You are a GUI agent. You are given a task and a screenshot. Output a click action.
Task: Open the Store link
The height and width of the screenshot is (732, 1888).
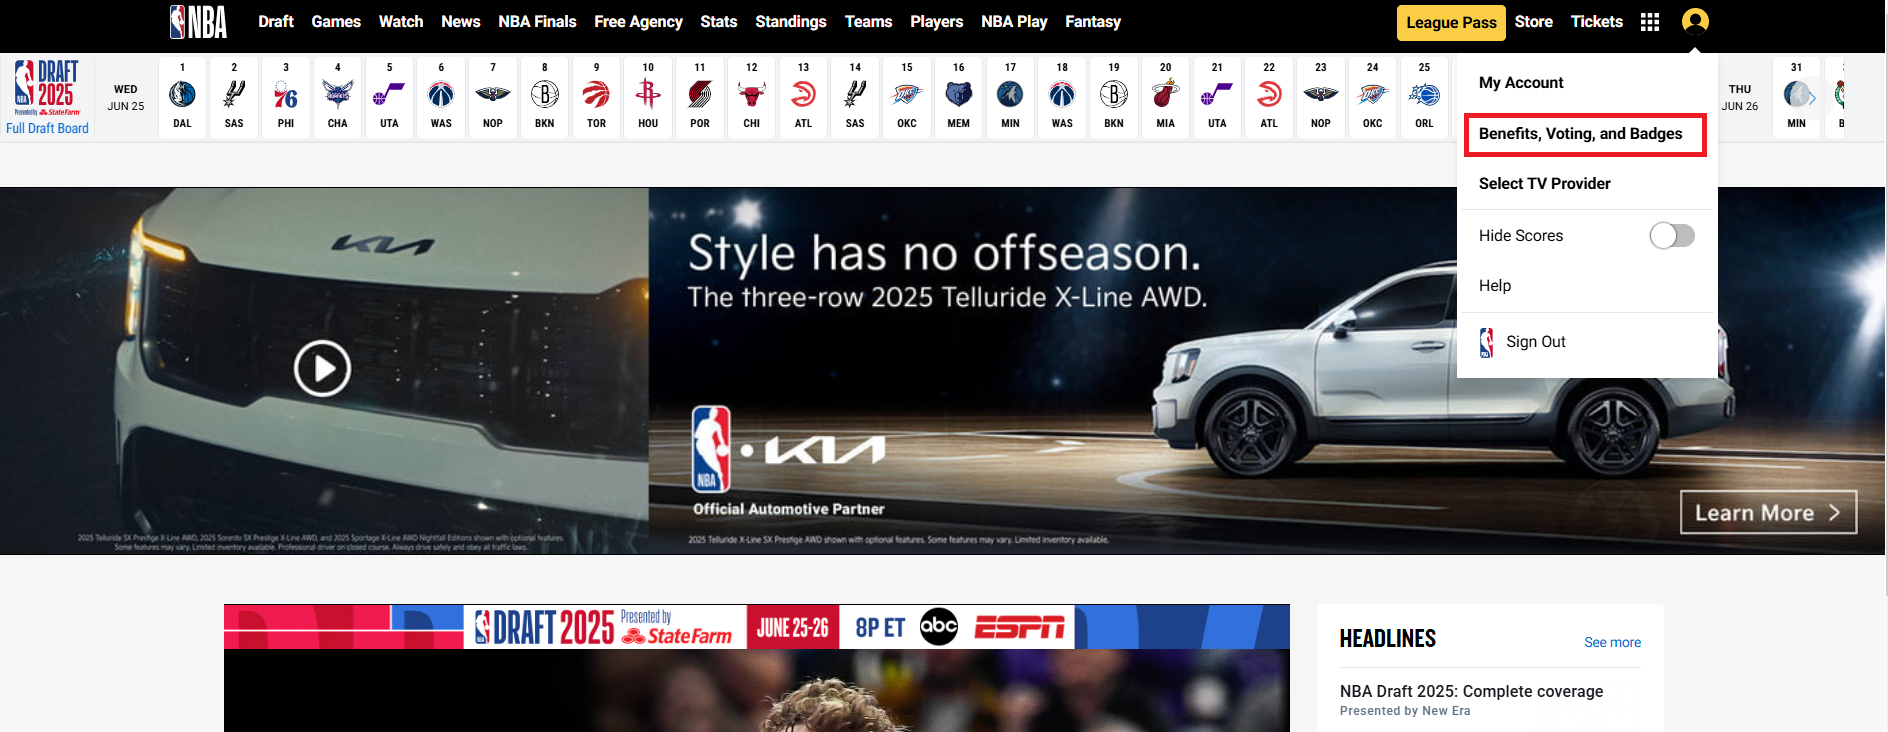point(1533,21)
